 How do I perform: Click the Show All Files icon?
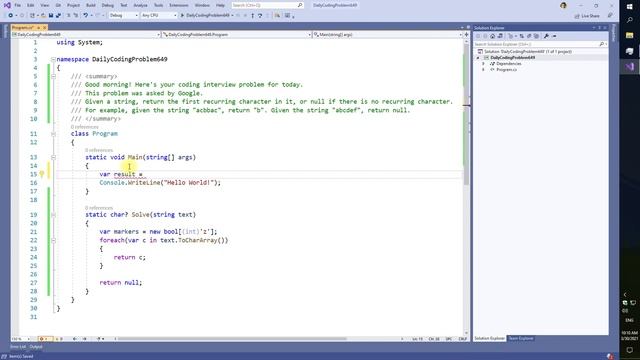click(x=536, y=36)
